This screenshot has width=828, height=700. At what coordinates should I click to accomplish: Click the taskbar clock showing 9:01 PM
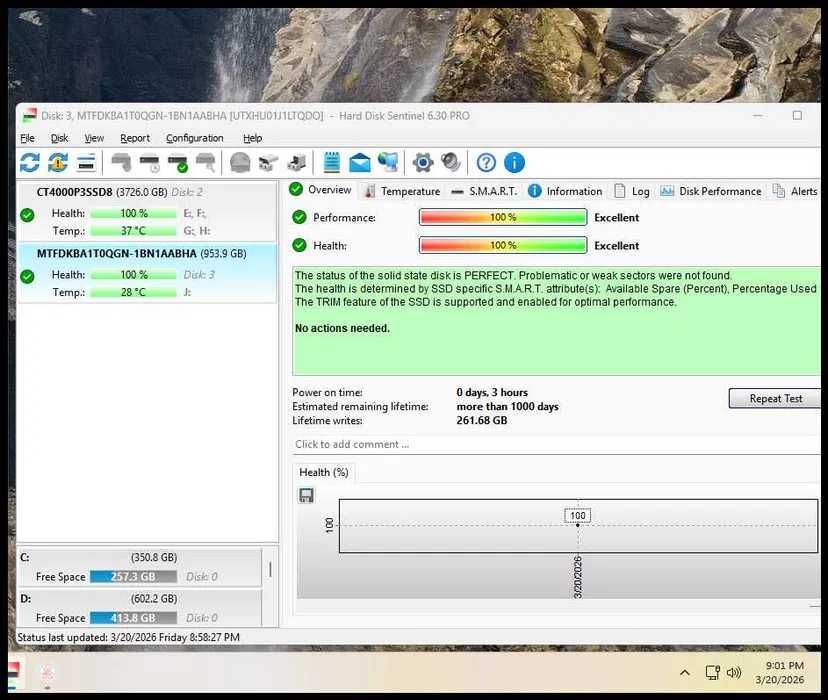tap(780, 673)
